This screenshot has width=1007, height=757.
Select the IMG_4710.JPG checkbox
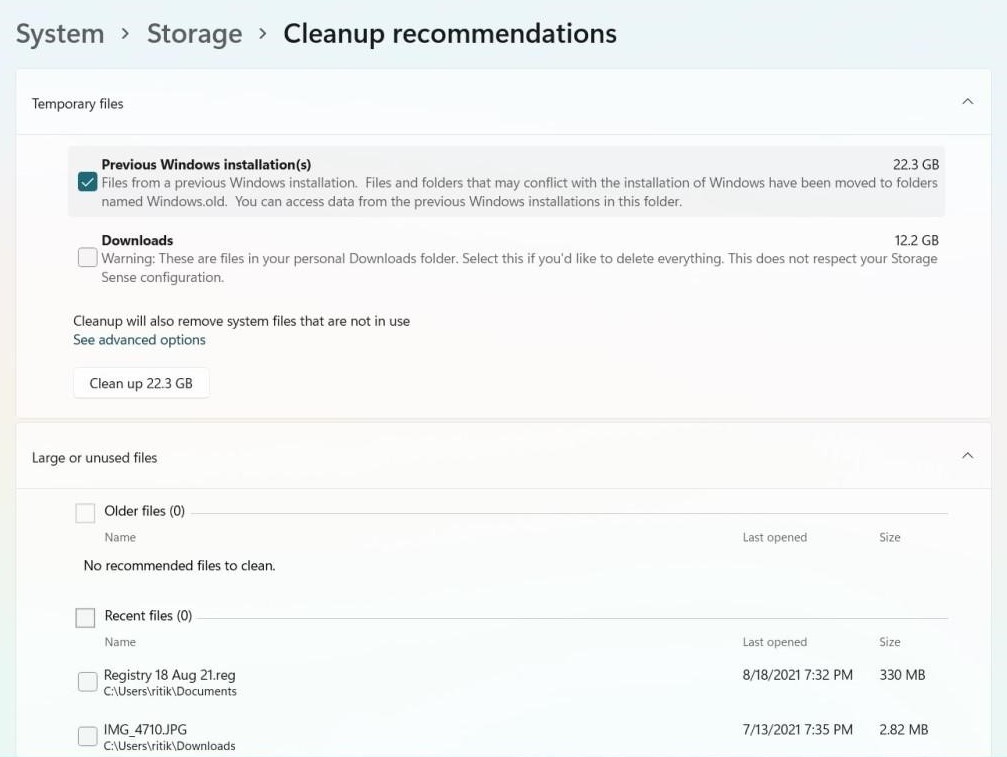[x=89, y=735]
